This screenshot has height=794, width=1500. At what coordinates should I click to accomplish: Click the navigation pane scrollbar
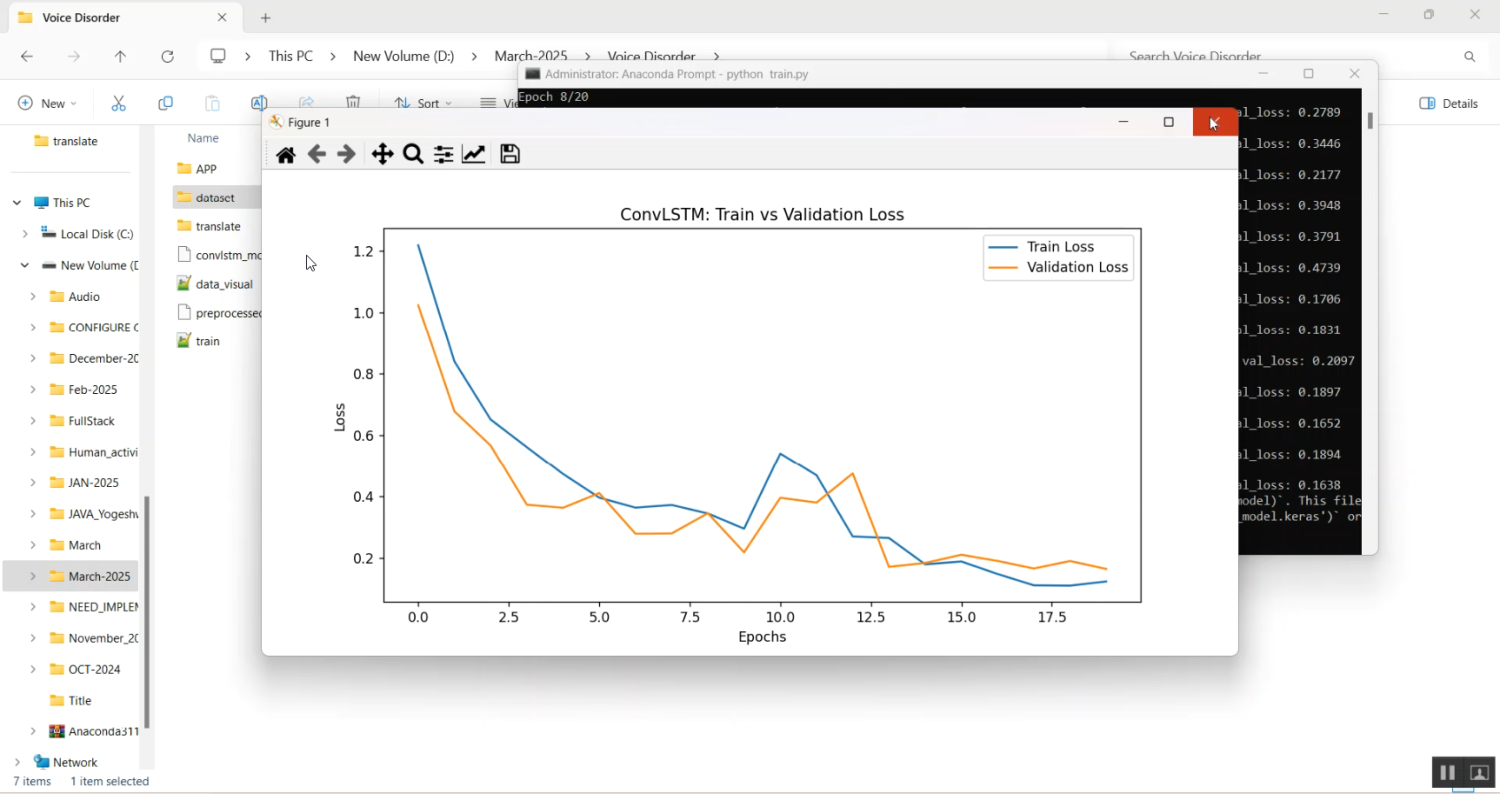(147, 612)
